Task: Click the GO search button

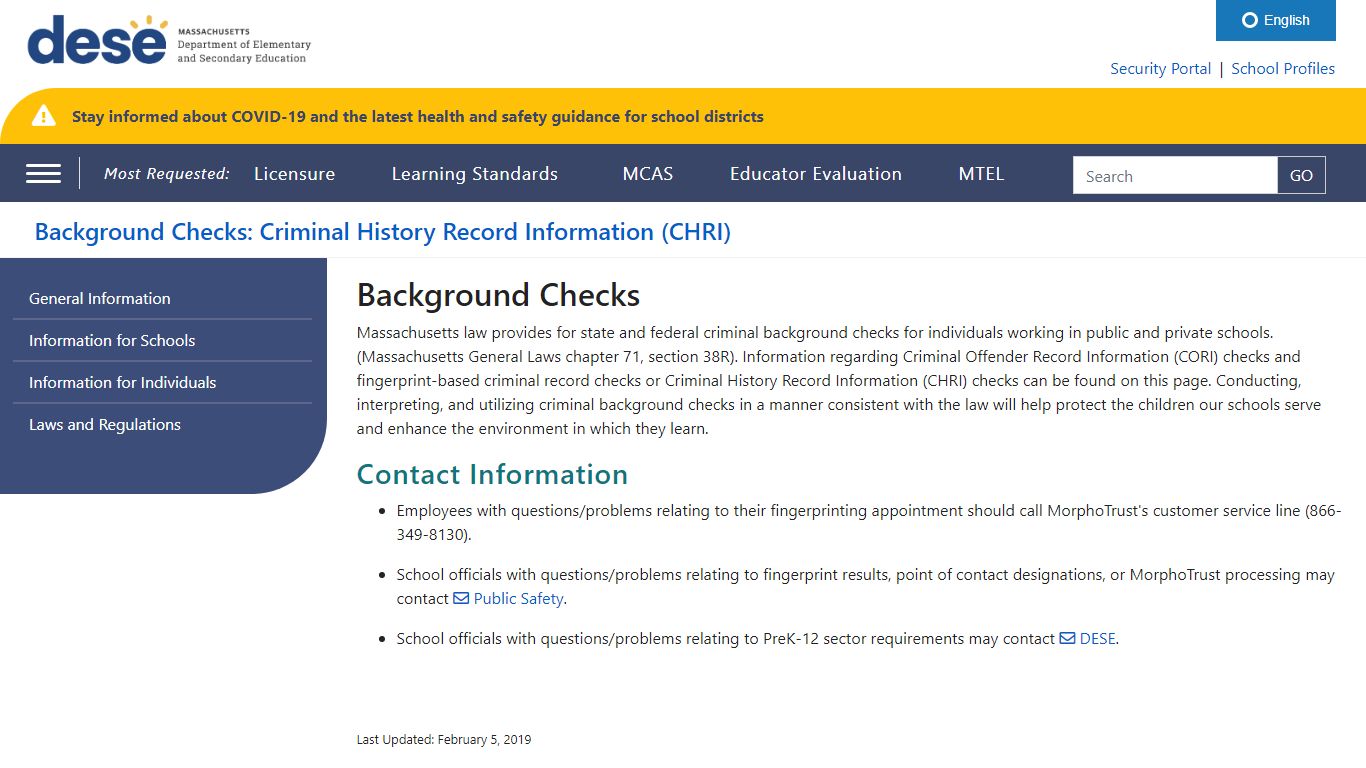Action: [x=1301, y=176]
